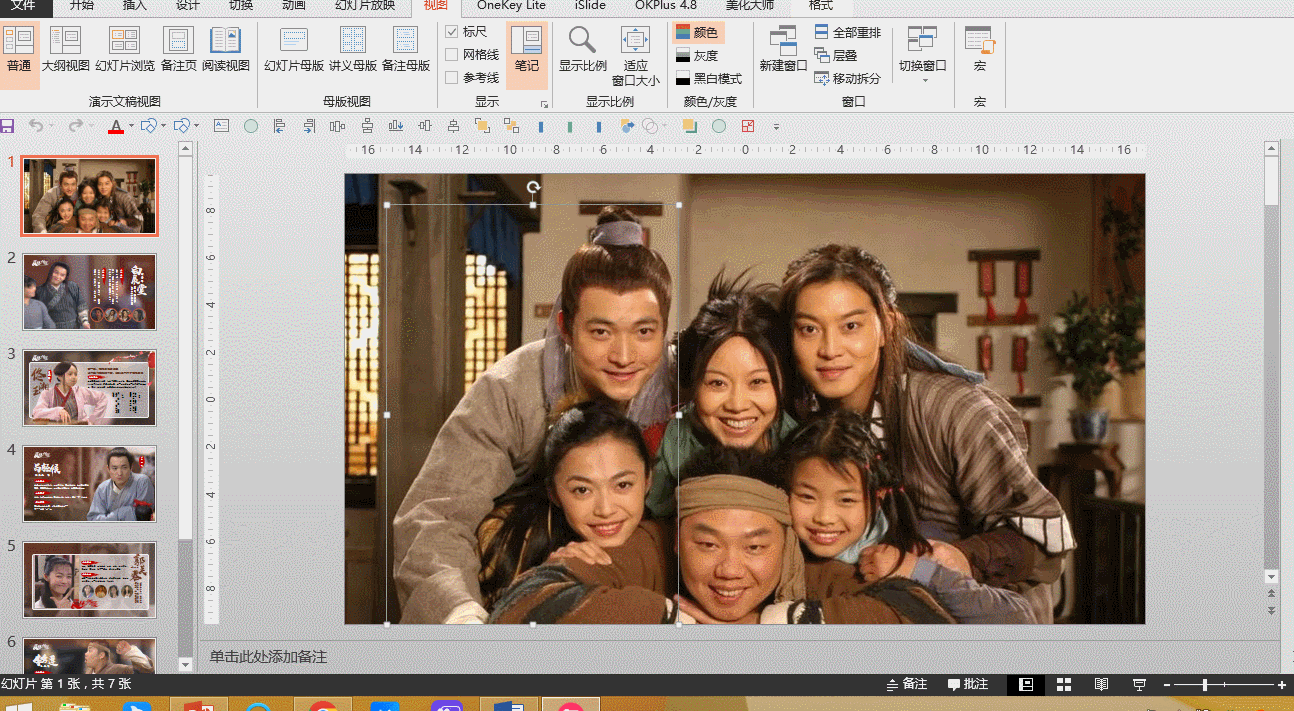This screenshot has height=711, width=1294.
Task: Open Slide Master (幻灯片母版)
Action: click(x=294, y=50)
